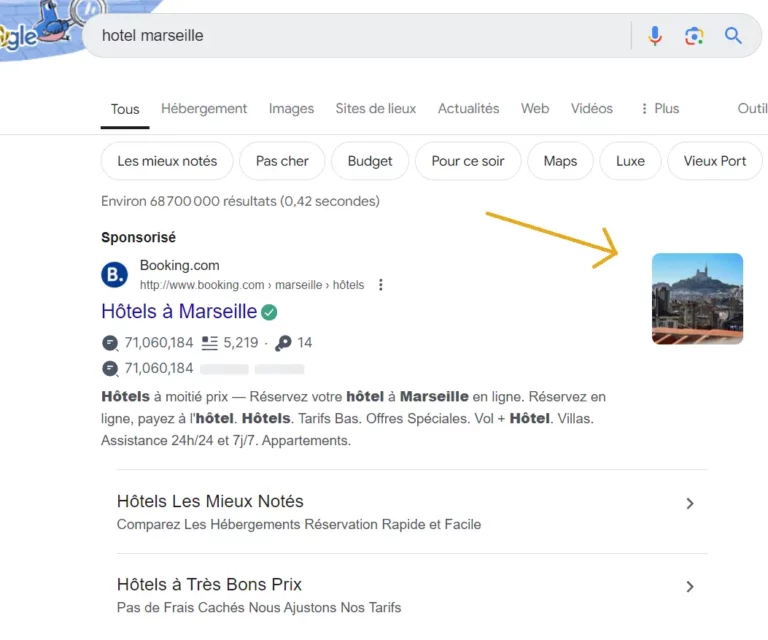Click the list icon beside 5,219
The image size is (768, 640).
click(x=210, y=343)
